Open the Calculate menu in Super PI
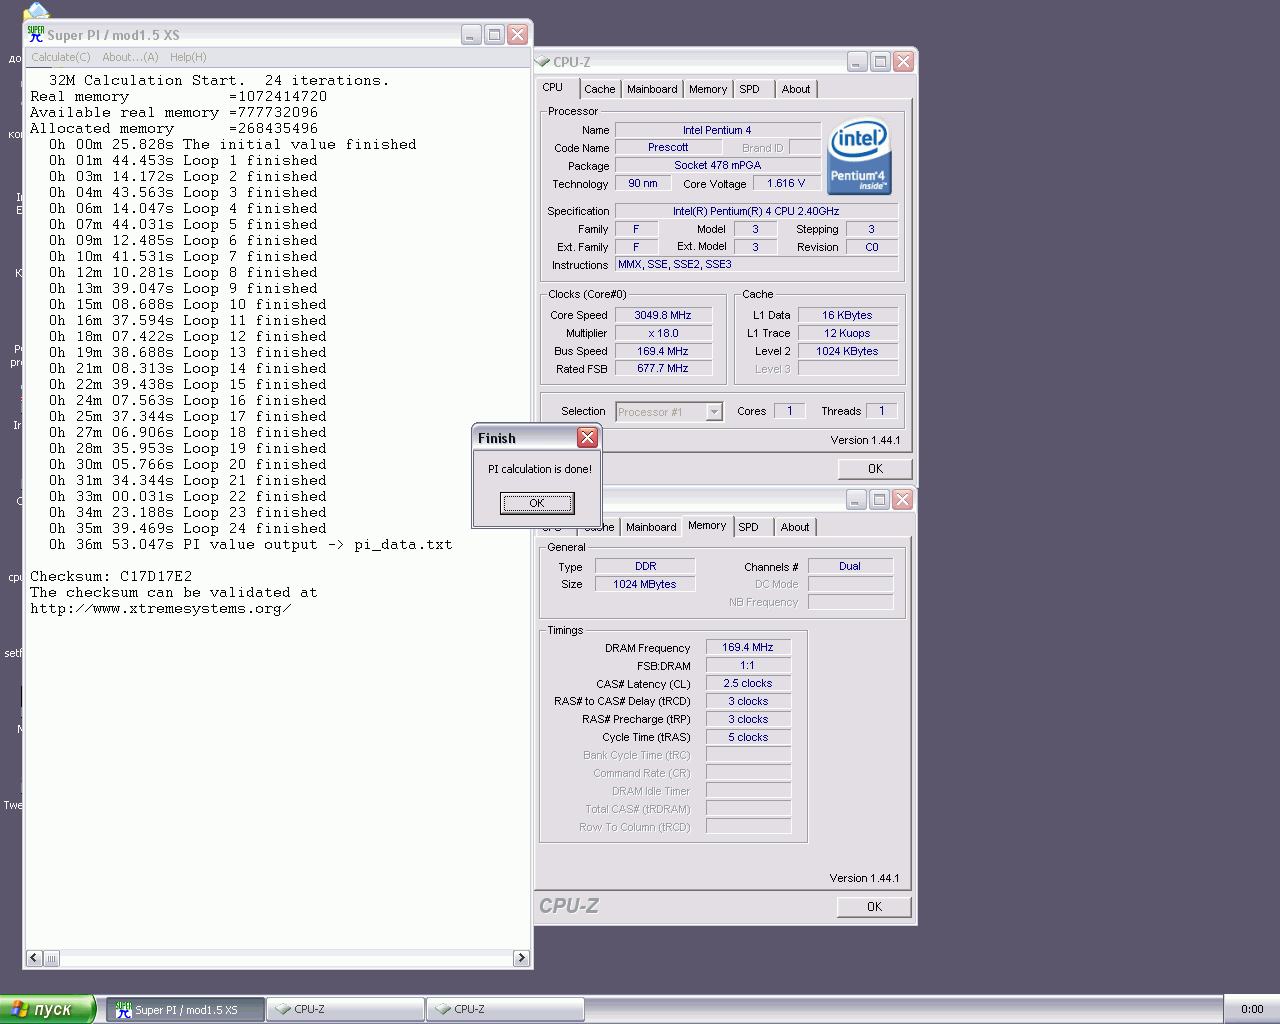The image size is (1280, 1024). tap(61, 57)
